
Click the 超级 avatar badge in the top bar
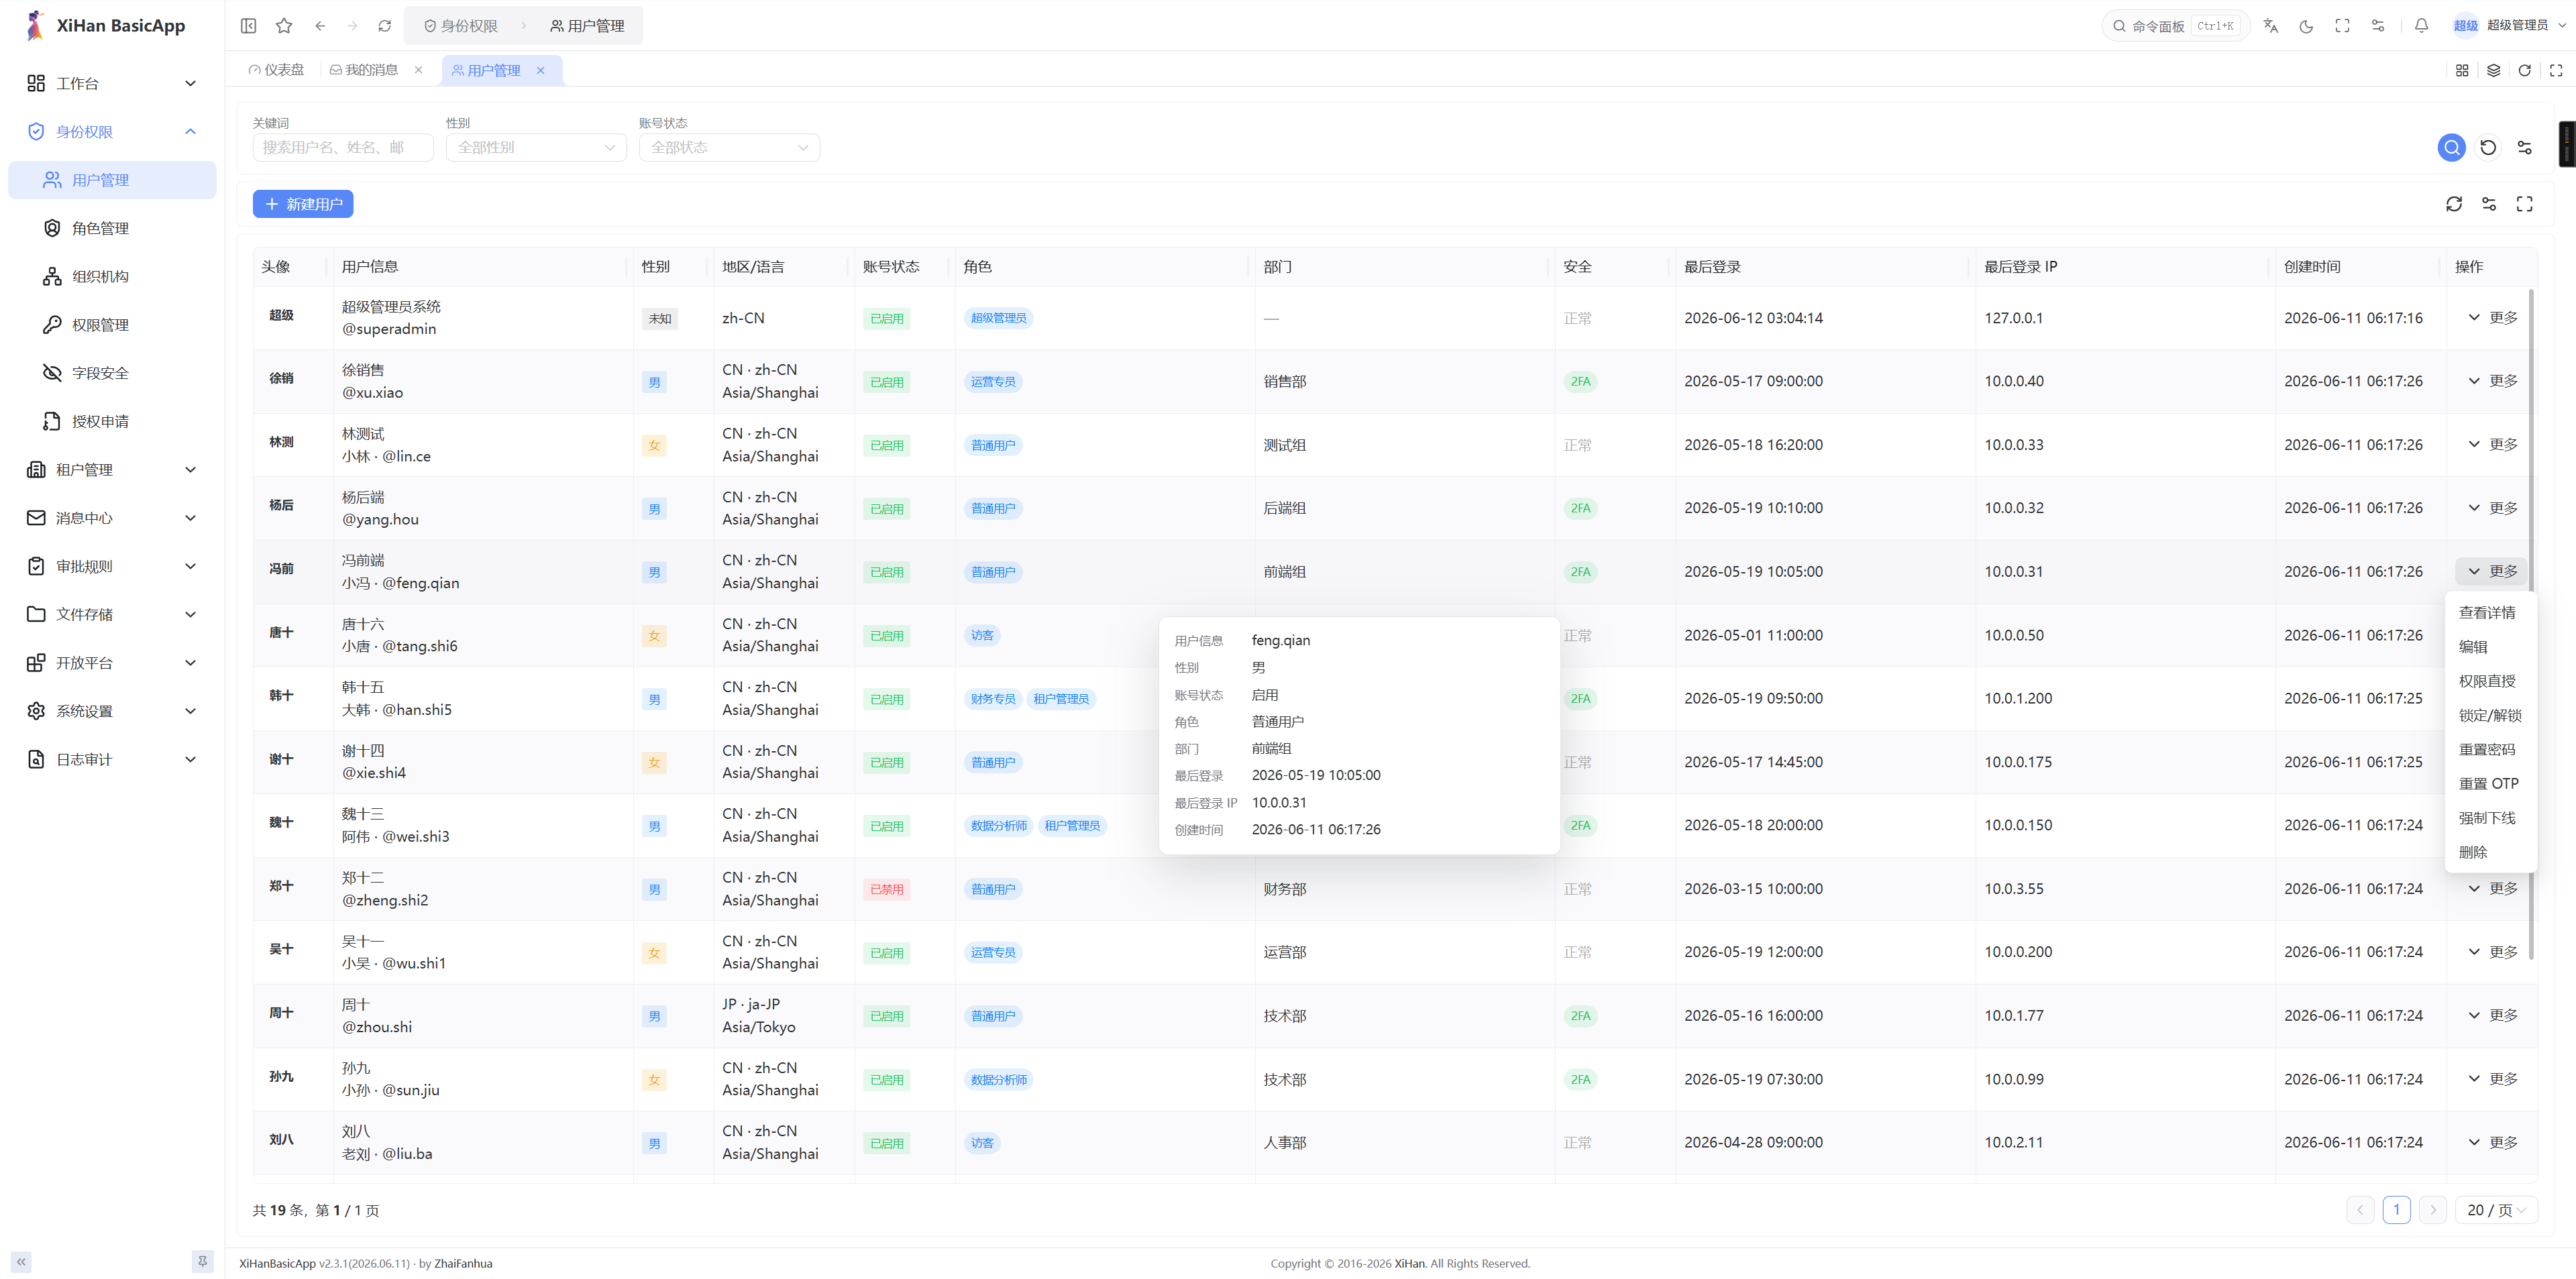2465,26
